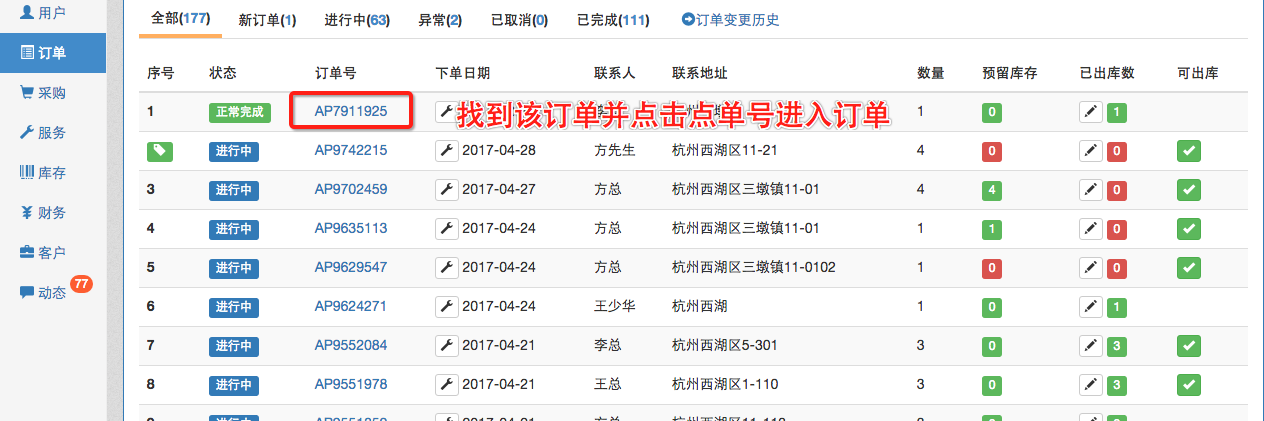Open order AP9551978
The height and width of the screenshot is (421, 1264).
point(351,384)
